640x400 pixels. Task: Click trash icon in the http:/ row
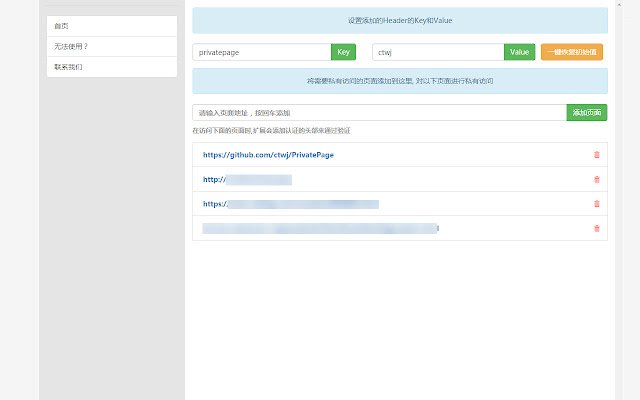(597, 179)
